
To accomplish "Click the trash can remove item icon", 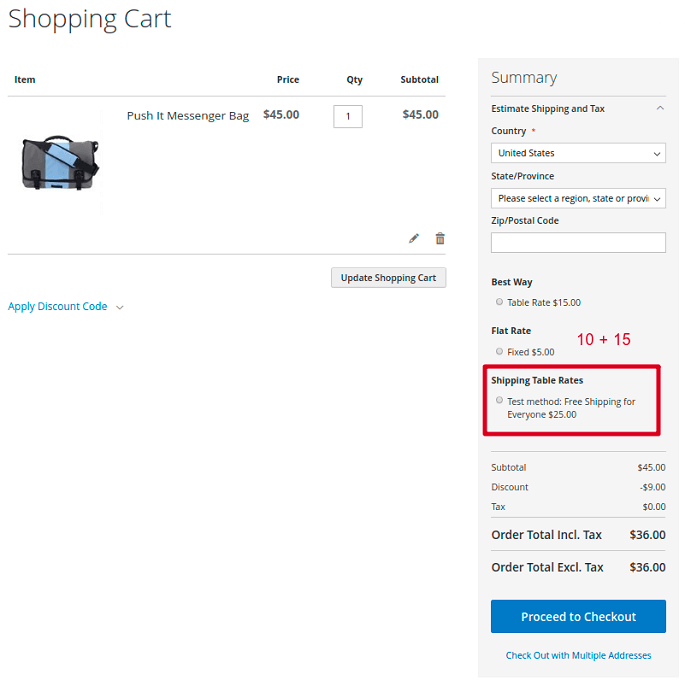I will click(x=440, y=238).
